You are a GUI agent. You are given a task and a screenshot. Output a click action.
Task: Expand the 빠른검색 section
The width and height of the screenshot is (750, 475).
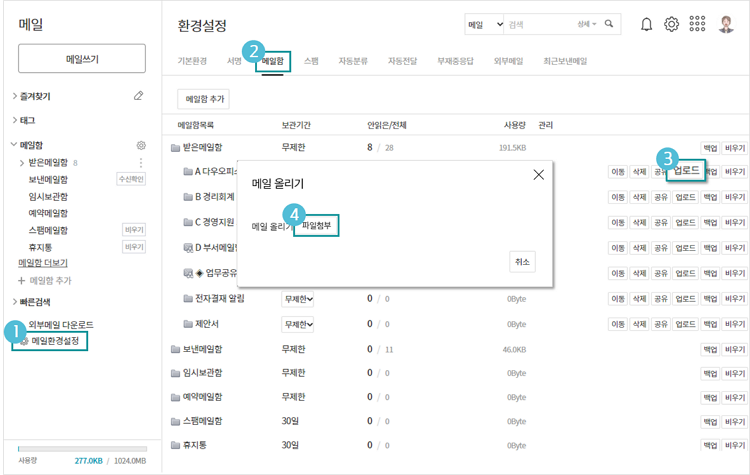pyautogui.click(x=15, y=301)
